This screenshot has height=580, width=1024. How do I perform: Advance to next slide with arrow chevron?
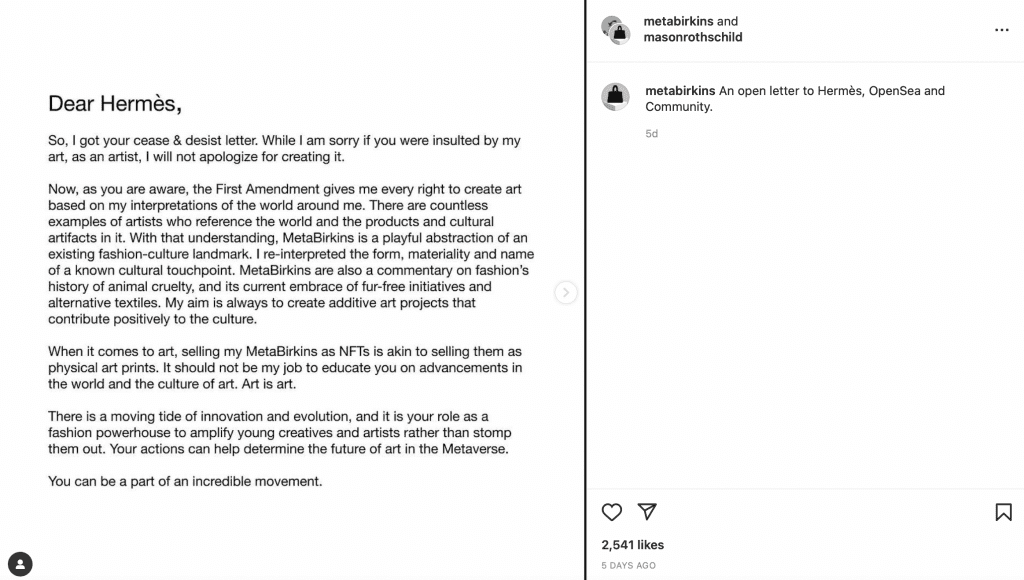pos(566,292)
